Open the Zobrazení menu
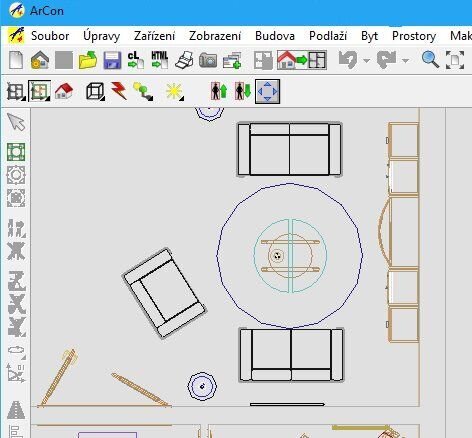The height and width of the screenshot is (438, 472). 215,36
